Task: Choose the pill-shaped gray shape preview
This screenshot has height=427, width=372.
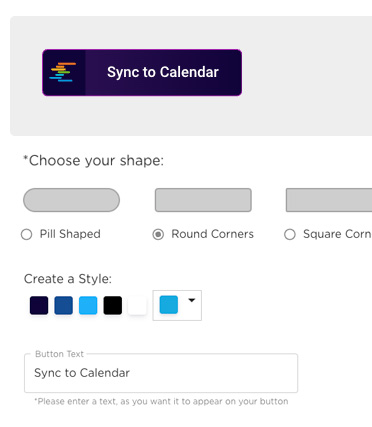Action: pos(71,200)
